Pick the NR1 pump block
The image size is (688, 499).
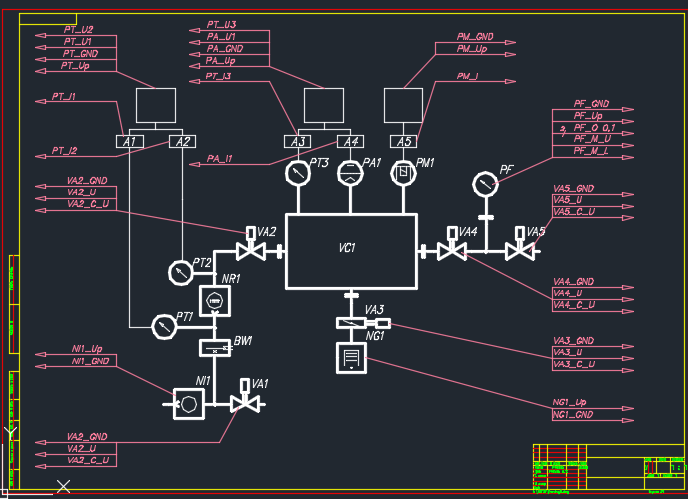coord(215,301)
